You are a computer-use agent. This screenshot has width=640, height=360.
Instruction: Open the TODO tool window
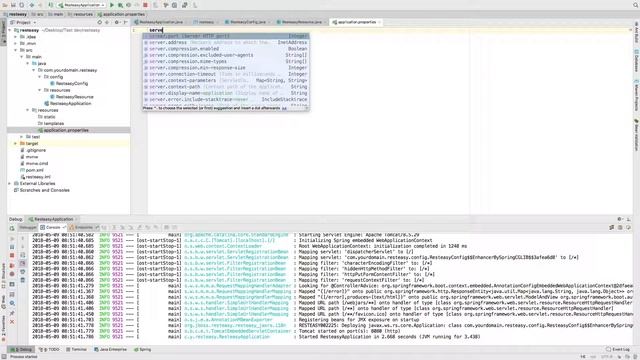49,350
